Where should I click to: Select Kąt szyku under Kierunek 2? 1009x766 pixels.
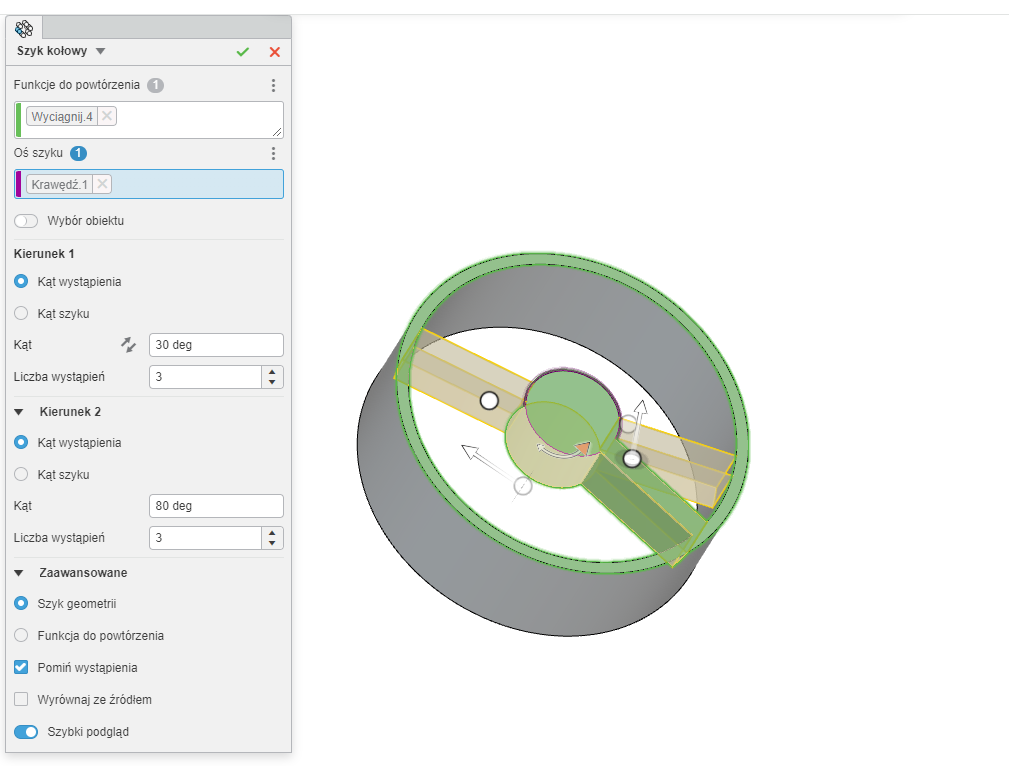(21, 475)
